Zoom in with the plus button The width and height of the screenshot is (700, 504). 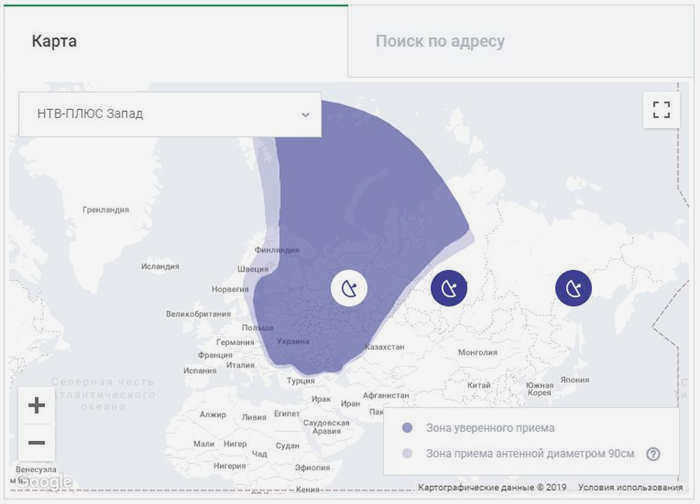coord(37,405)
